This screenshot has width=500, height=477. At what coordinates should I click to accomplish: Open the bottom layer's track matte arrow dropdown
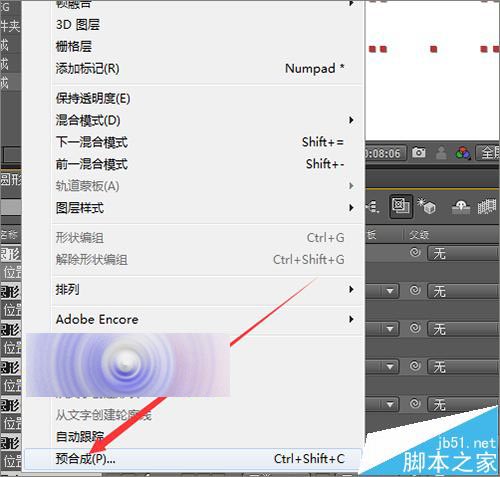pos(390,405)
